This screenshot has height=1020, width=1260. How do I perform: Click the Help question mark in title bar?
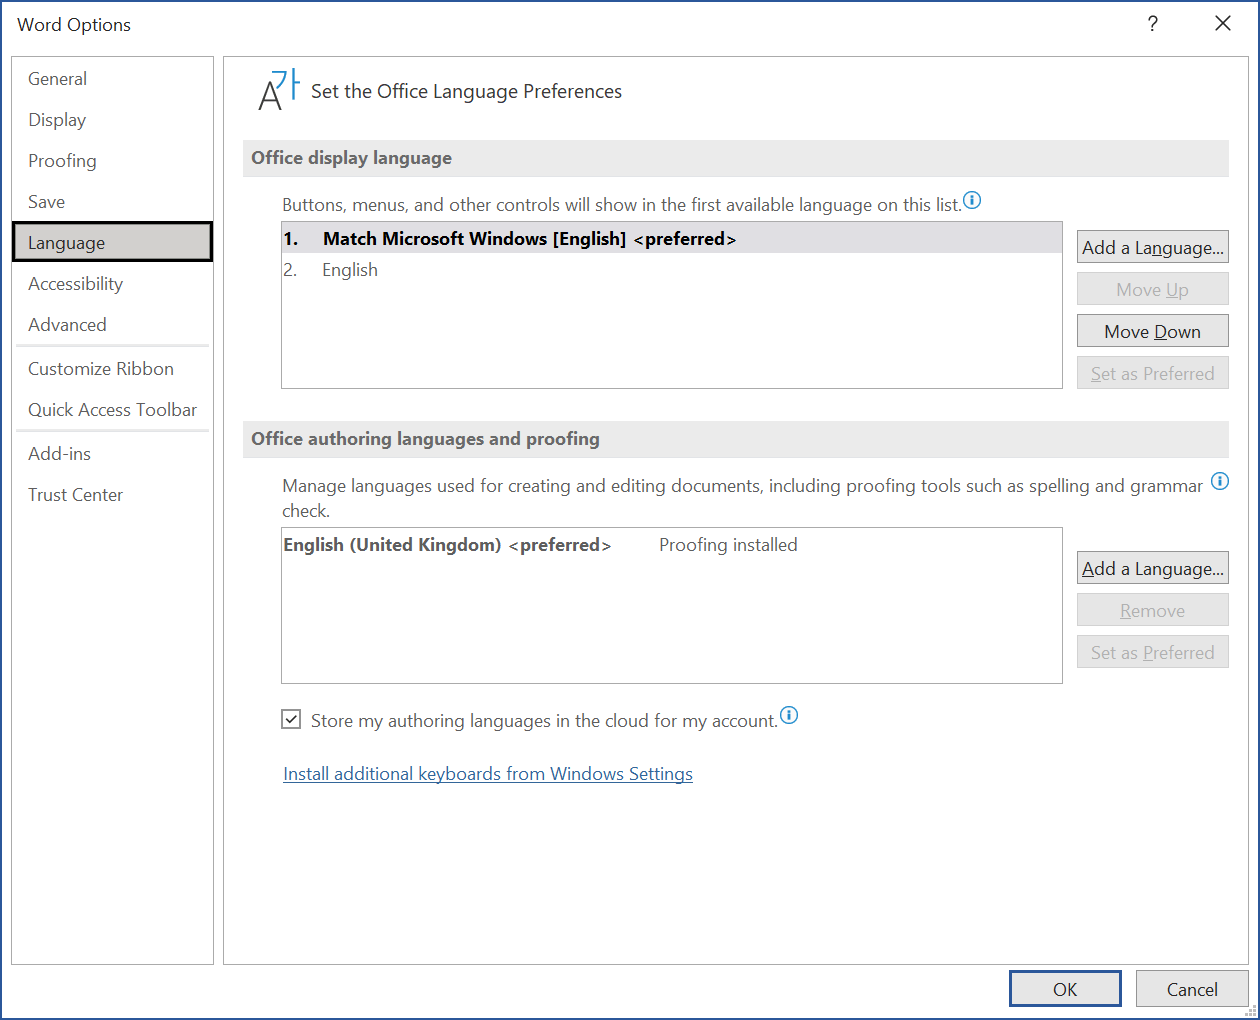1153,24
